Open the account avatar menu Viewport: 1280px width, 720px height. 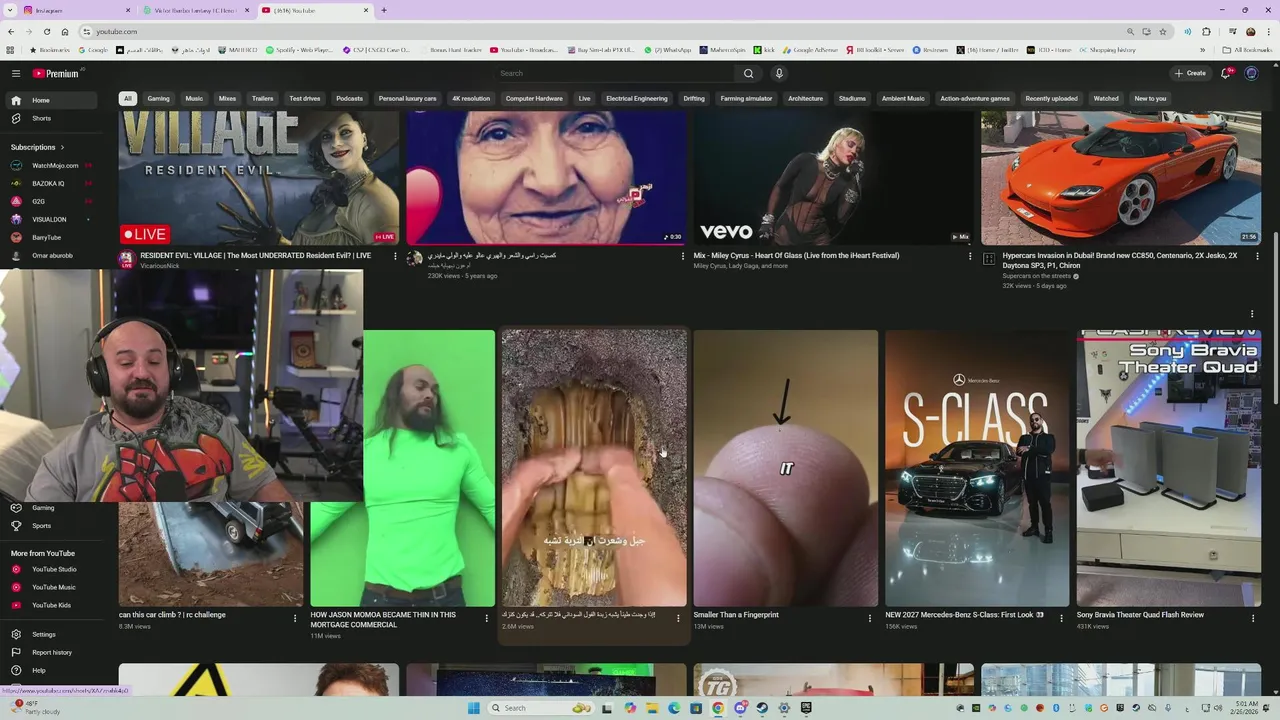[1251, 73]
